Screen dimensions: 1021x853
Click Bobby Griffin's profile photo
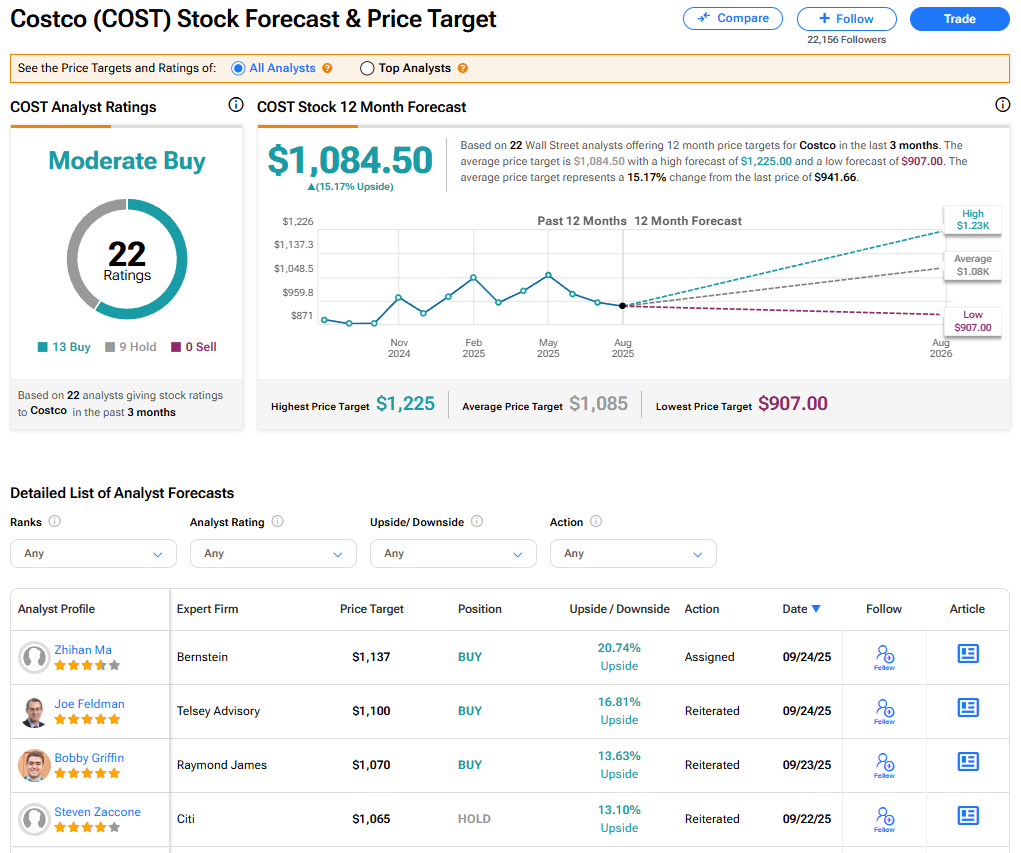coord(34,766)
